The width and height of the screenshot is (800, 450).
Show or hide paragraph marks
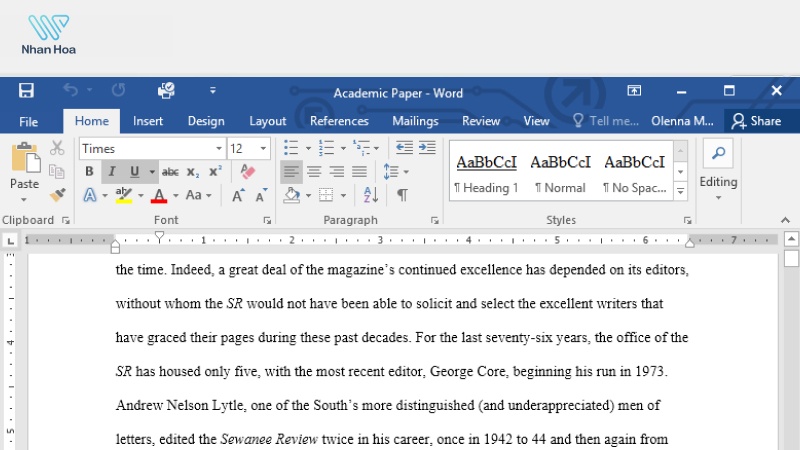coord(402,195)
